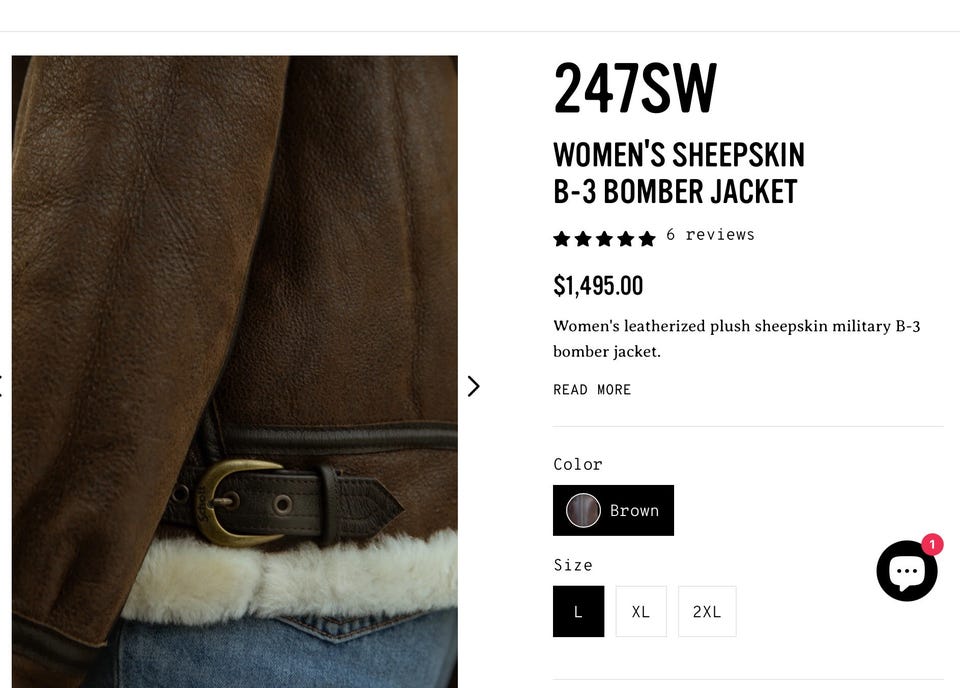Screen dimensions: 960x688
Task: Select size L option
Action: [579, 611]
